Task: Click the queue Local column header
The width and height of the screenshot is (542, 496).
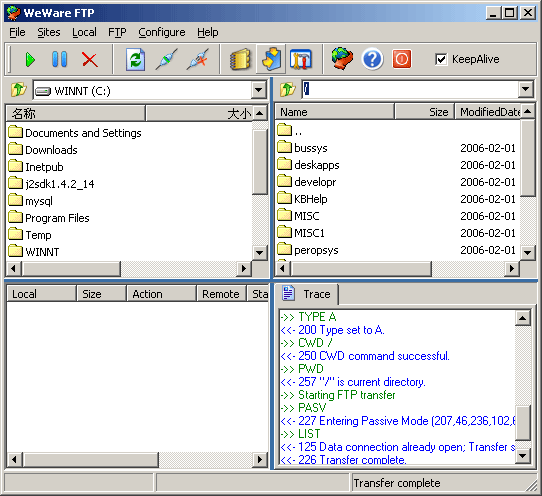Action: pyautogui.click(x=41, y=294)
